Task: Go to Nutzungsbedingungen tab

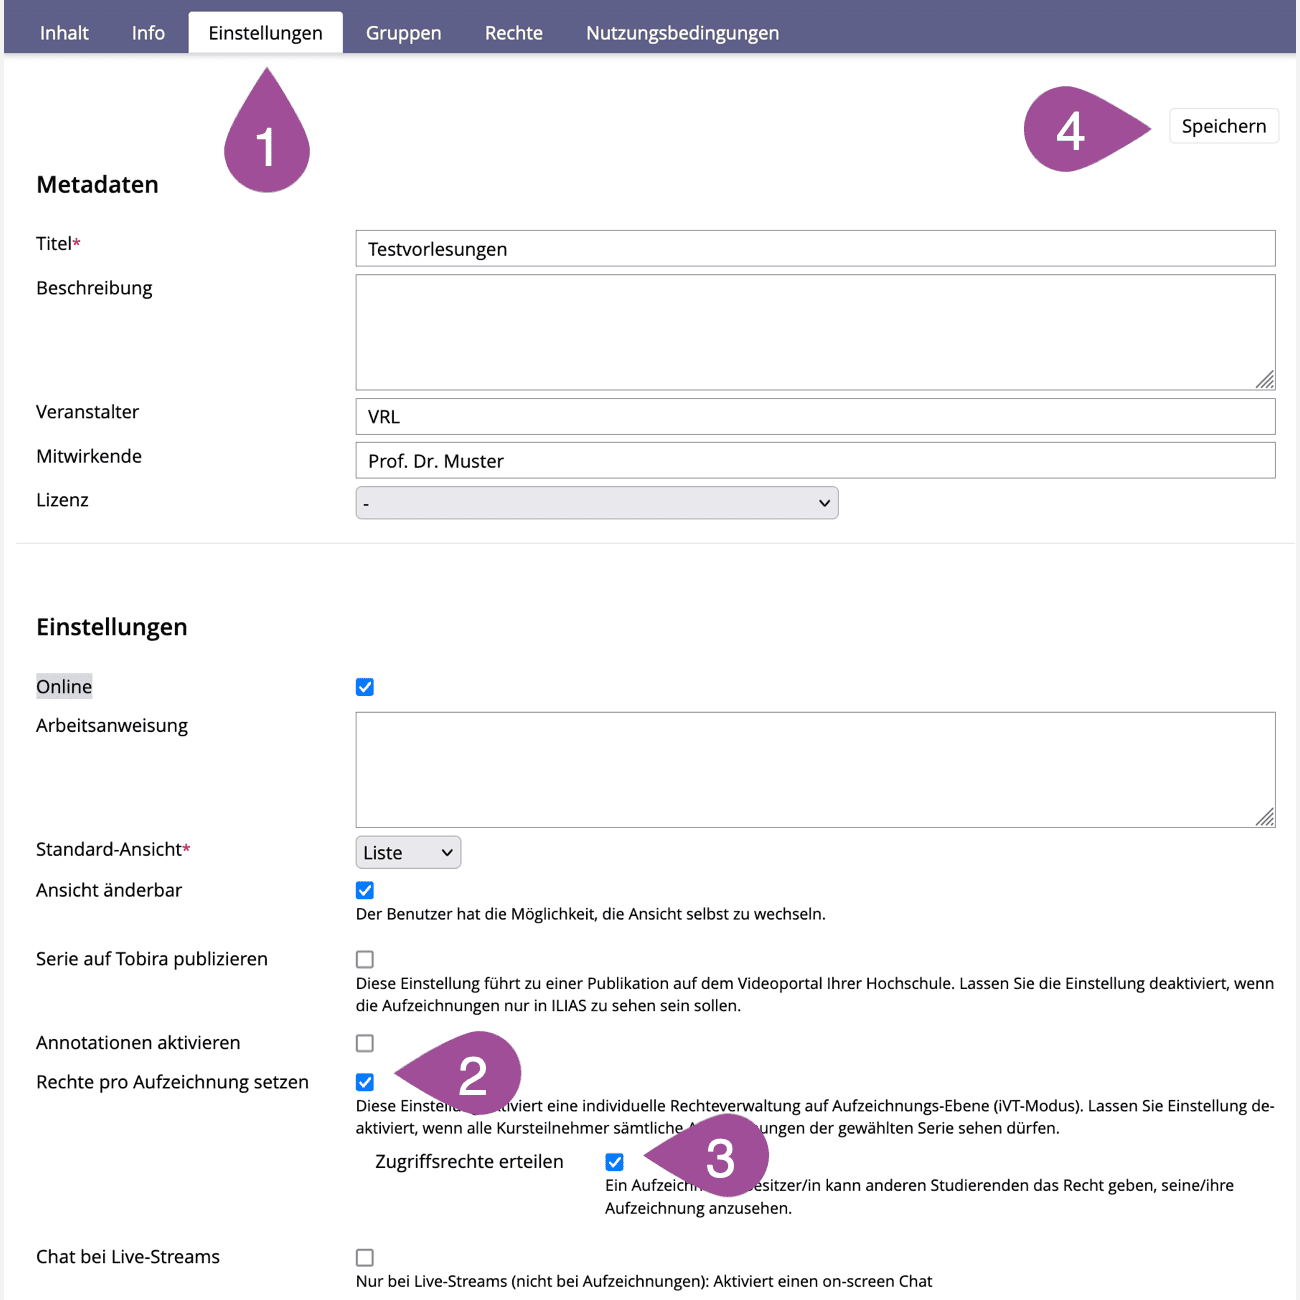Action: click(x=682, y=33)
